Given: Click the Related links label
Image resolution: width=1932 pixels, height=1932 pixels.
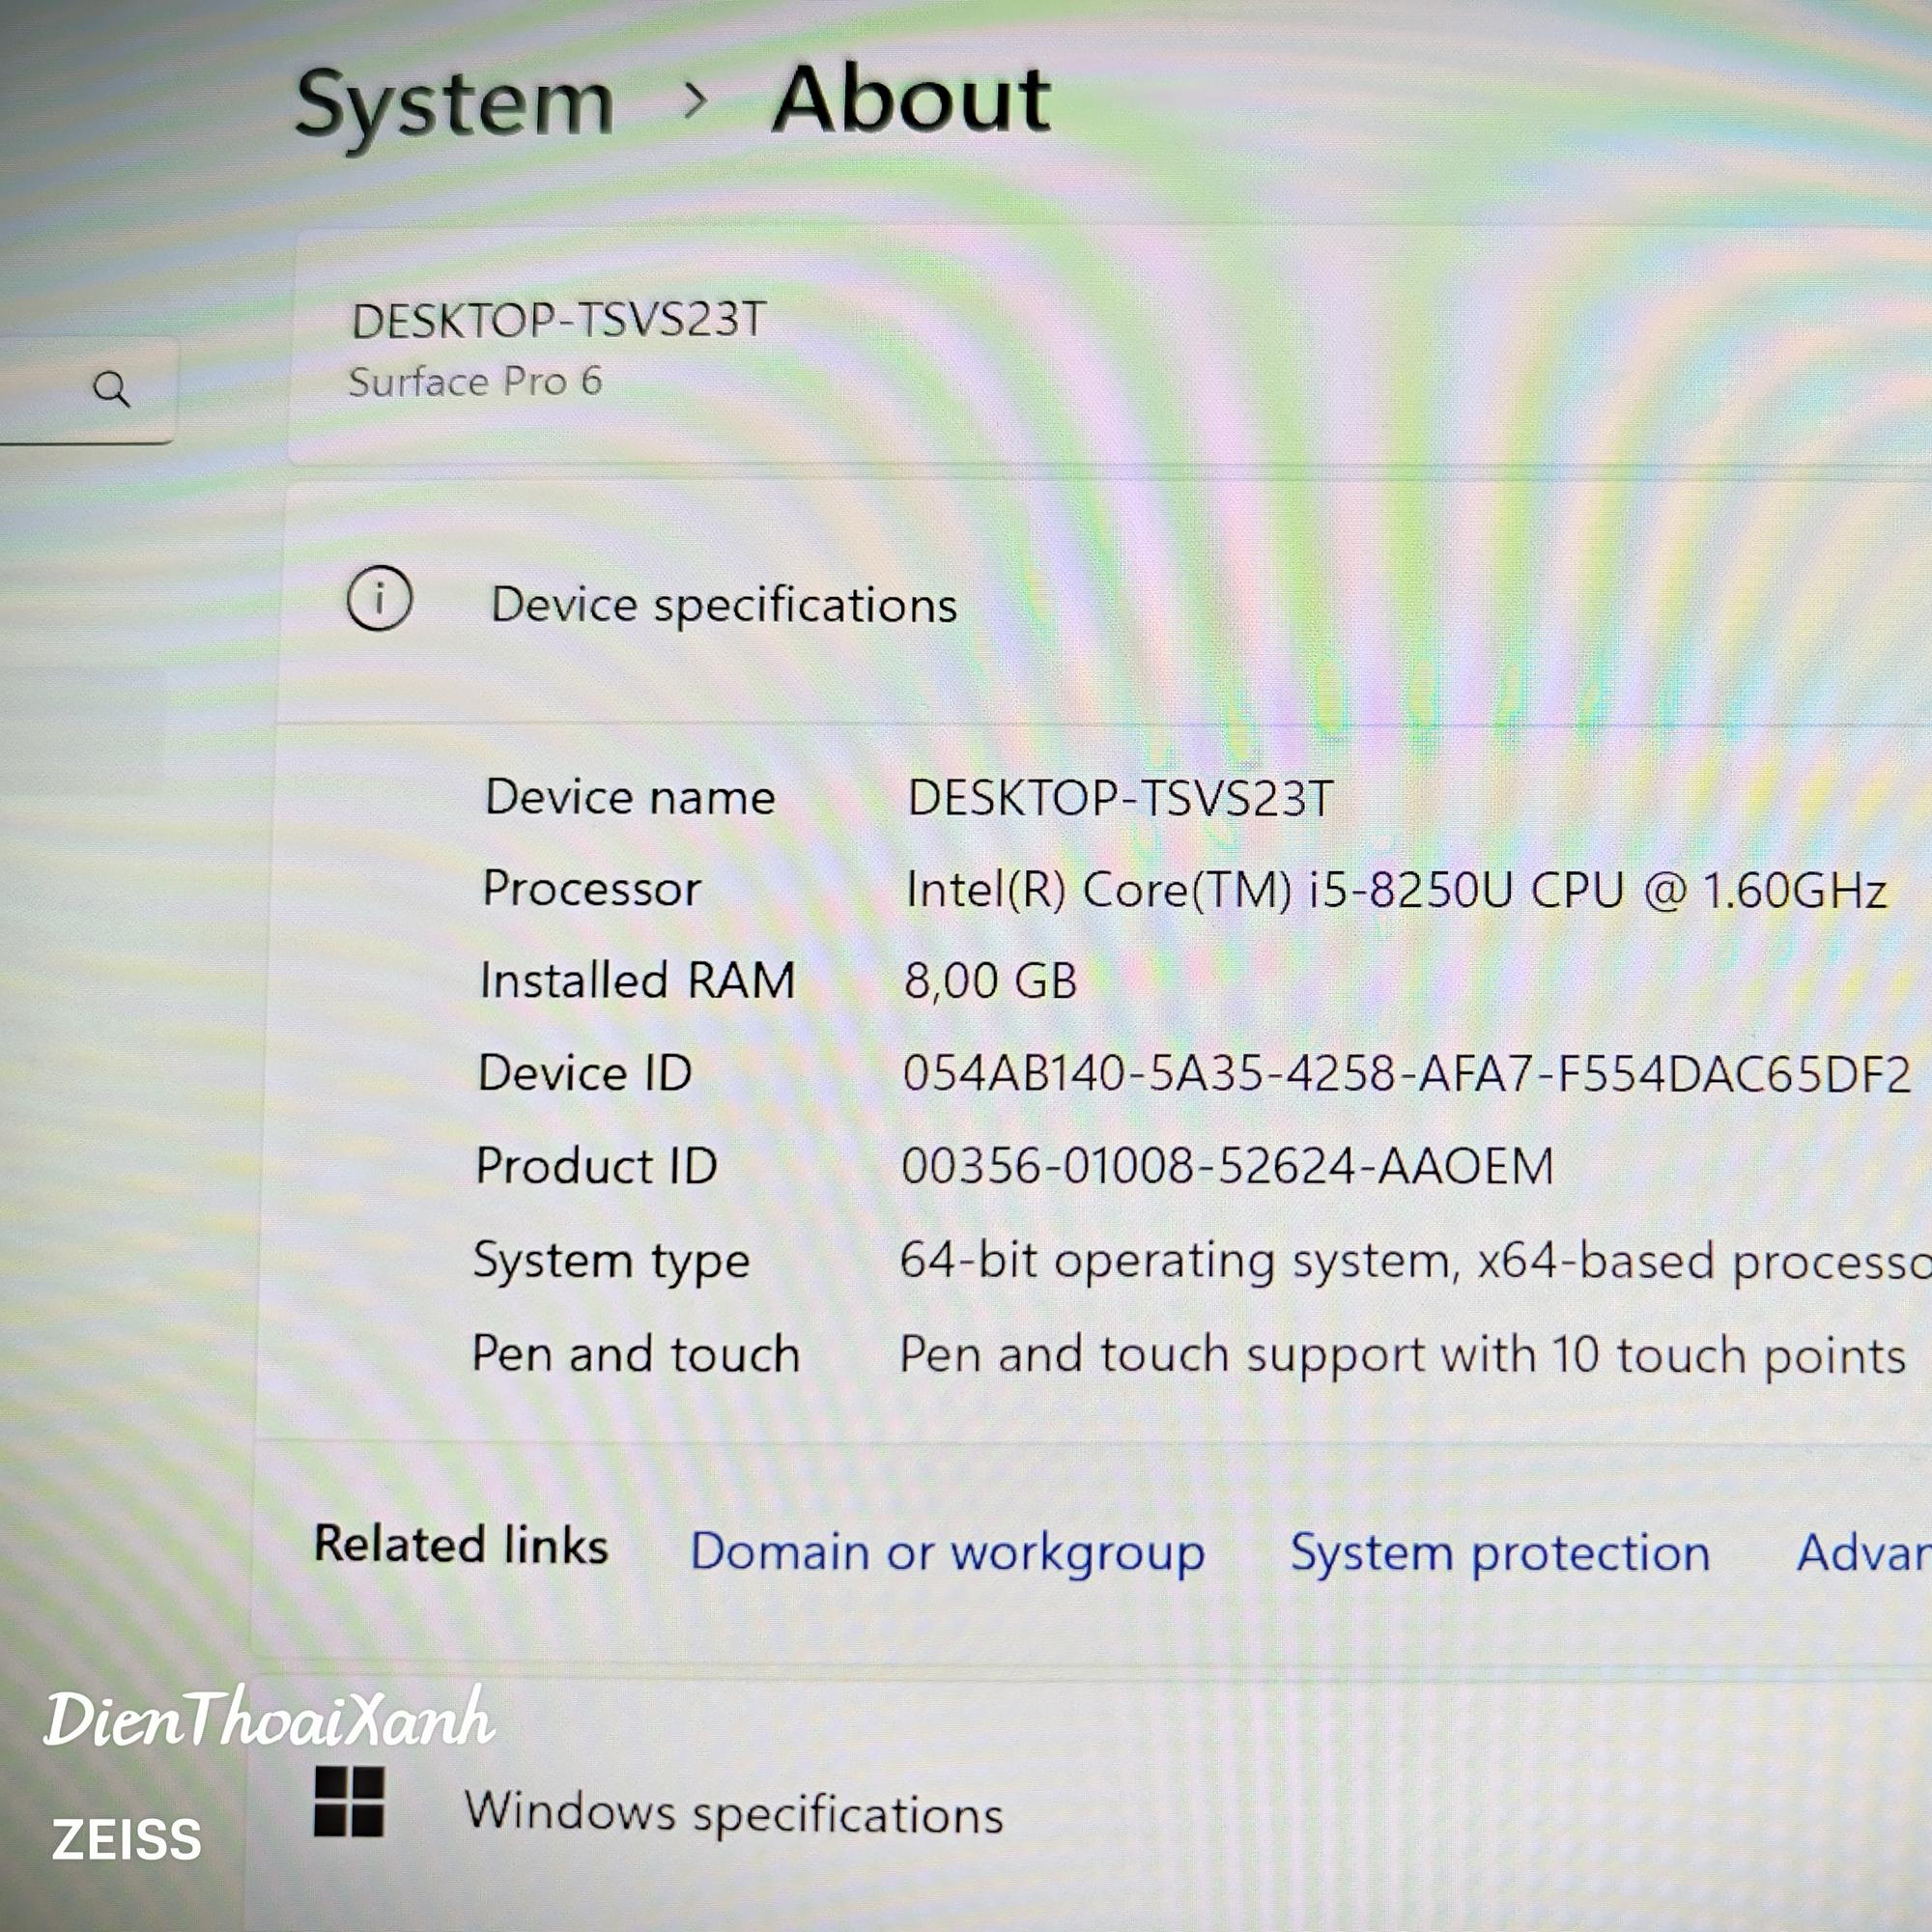Looking at the screenshot, I should tap(461, 1545).
